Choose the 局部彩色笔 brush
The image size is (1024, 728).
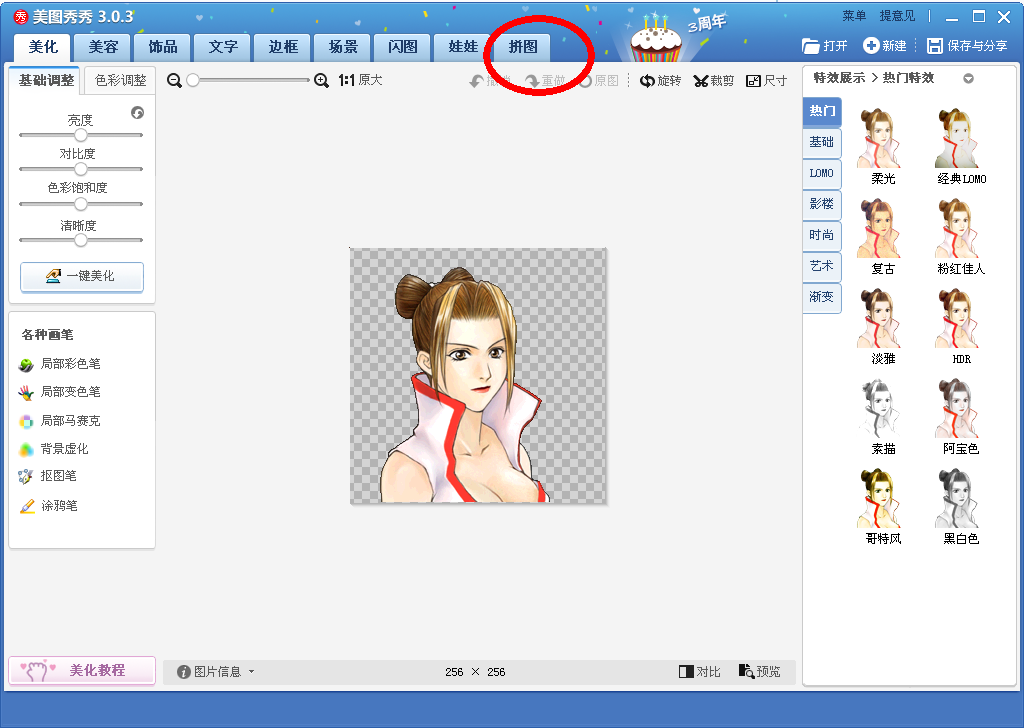coord(60,364)
